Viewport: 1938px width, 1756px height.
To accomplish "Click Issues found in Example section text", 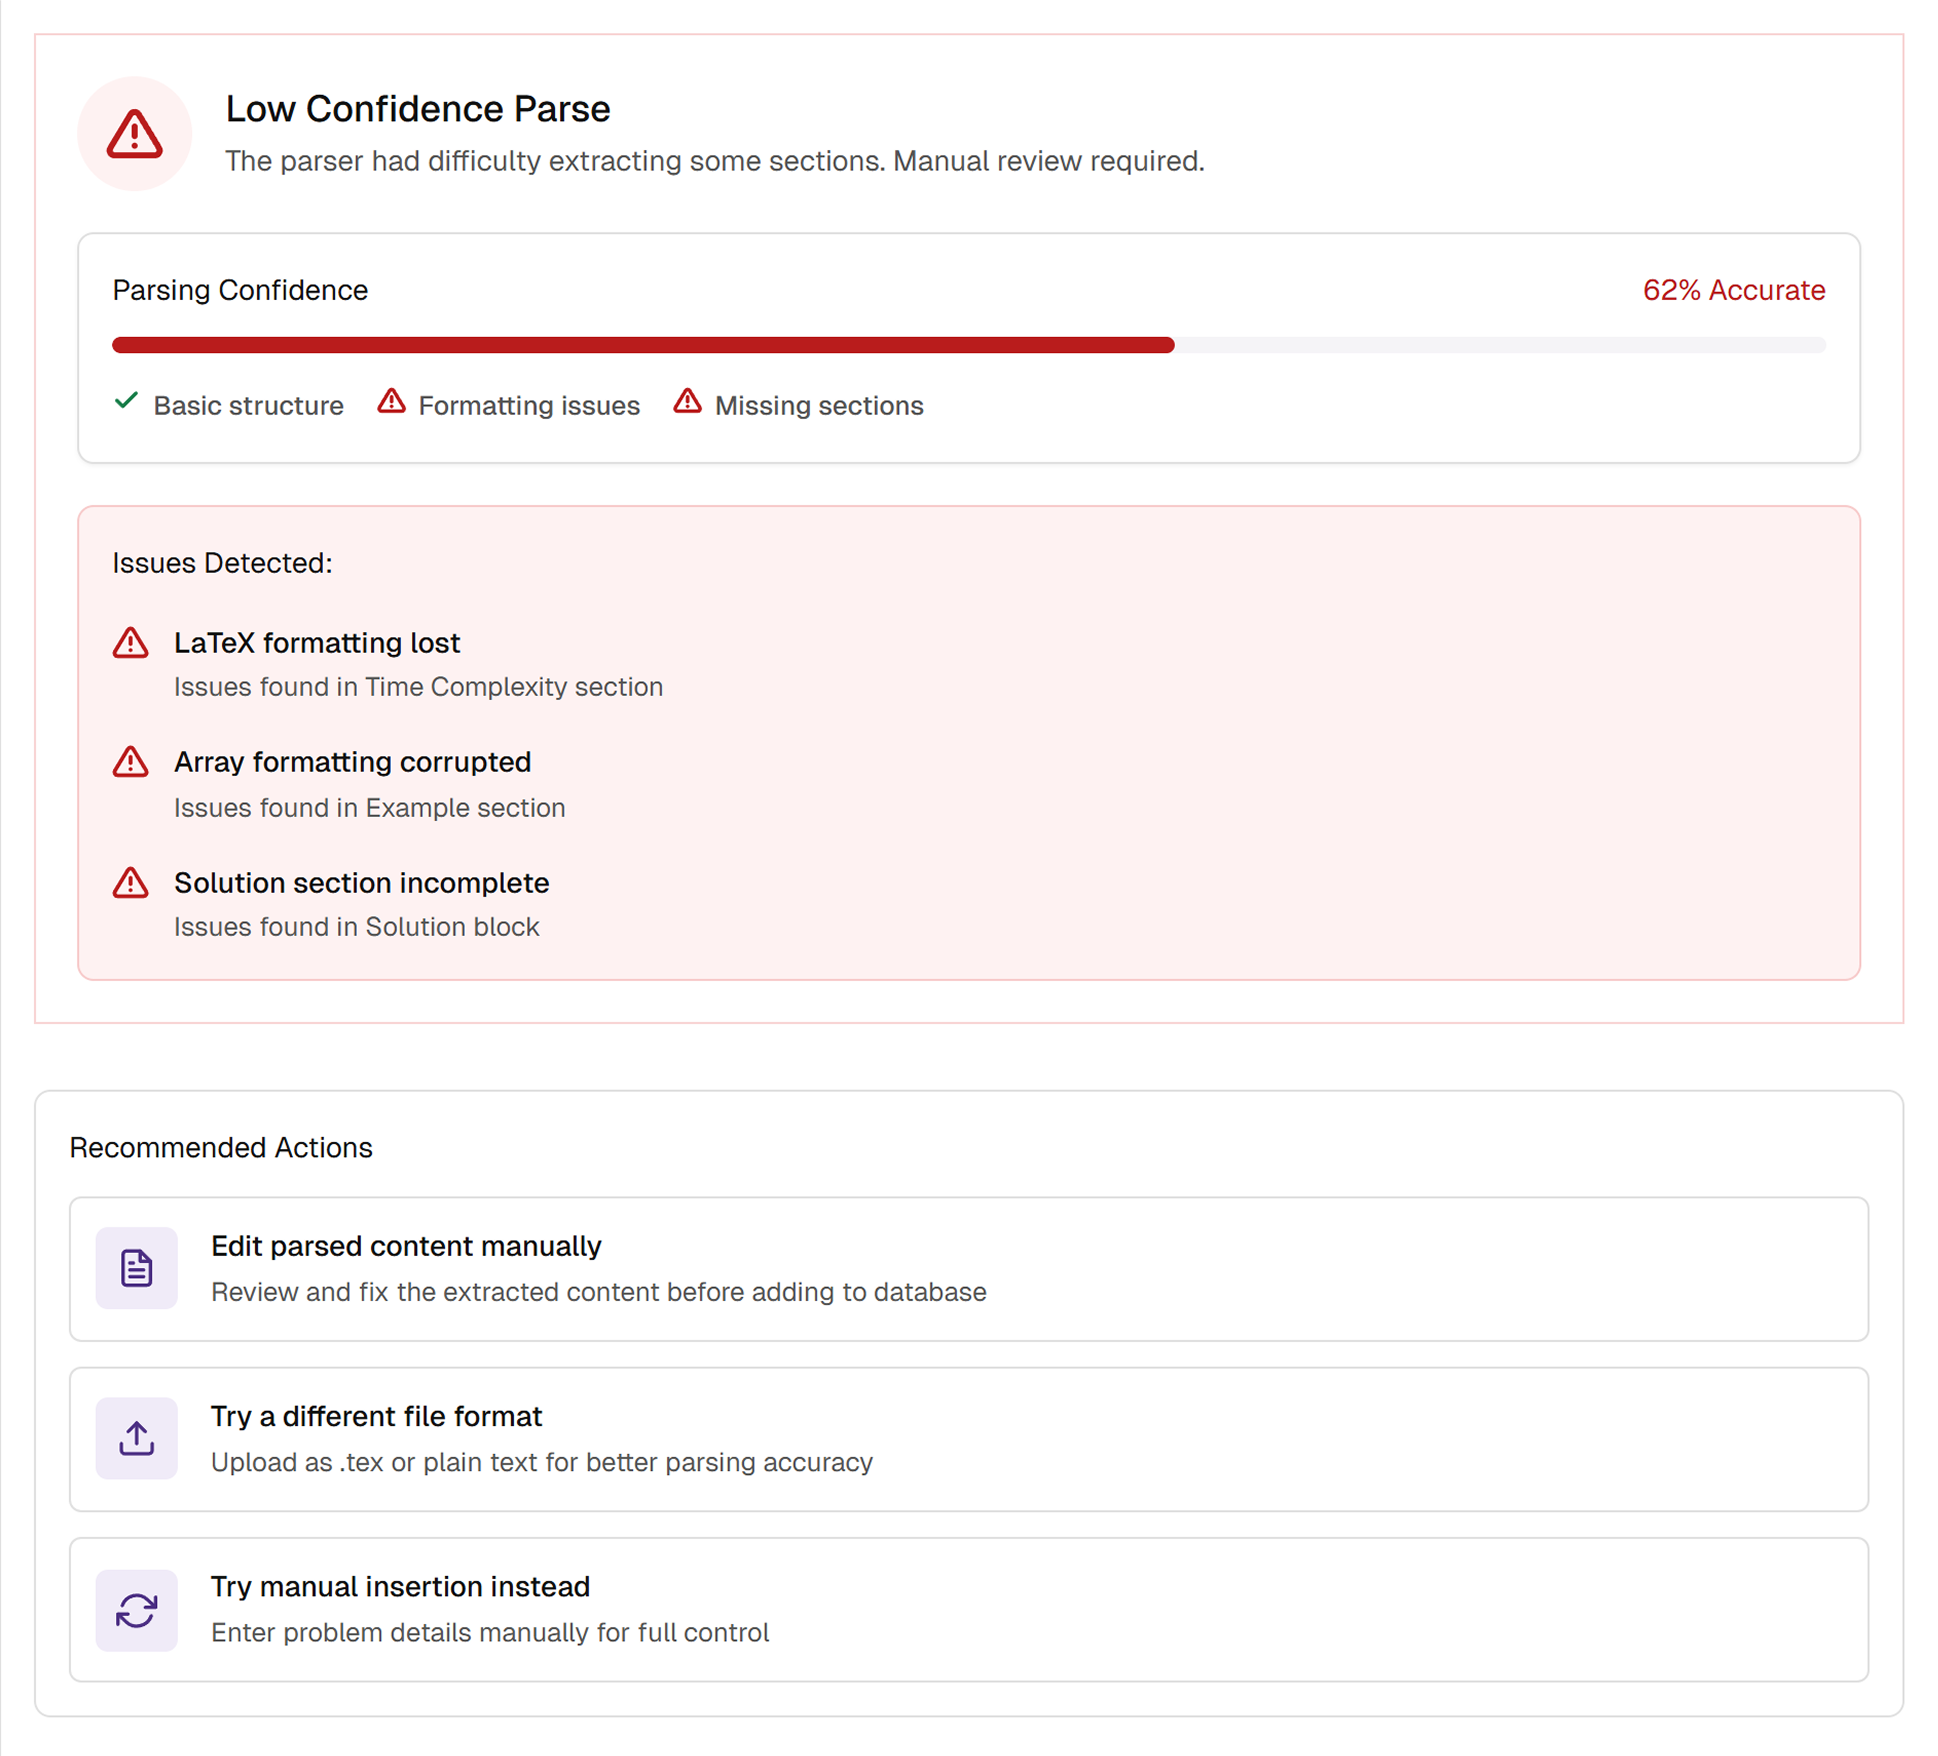I will 369,808.
